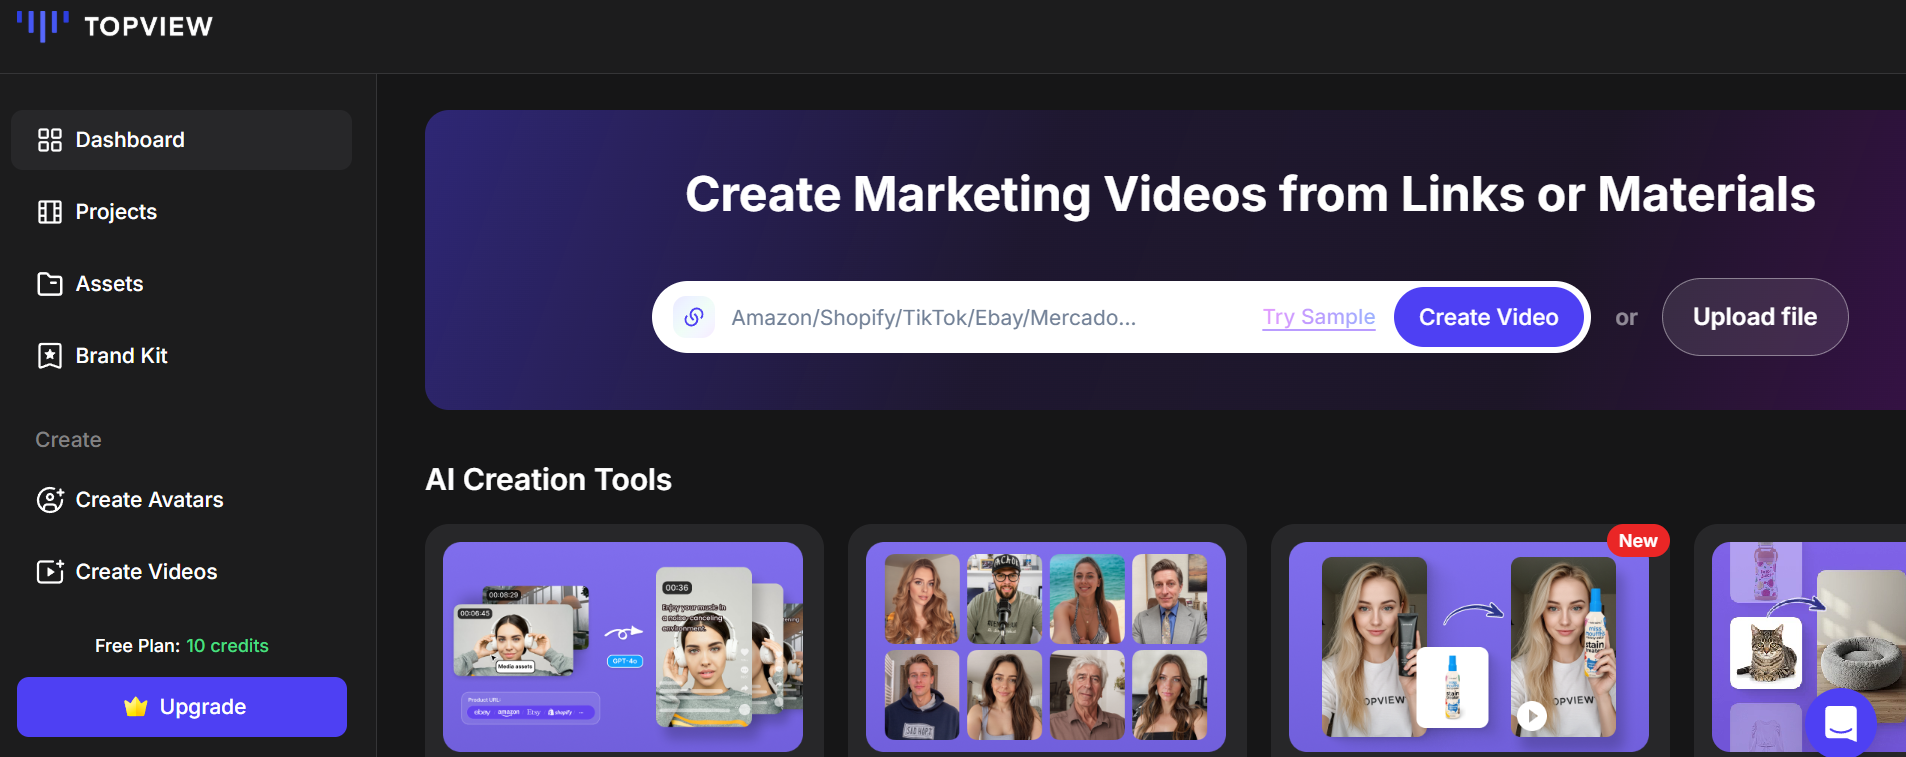Click the TopView logo icon
This screenshot has width=1906, height=757.
43,25
